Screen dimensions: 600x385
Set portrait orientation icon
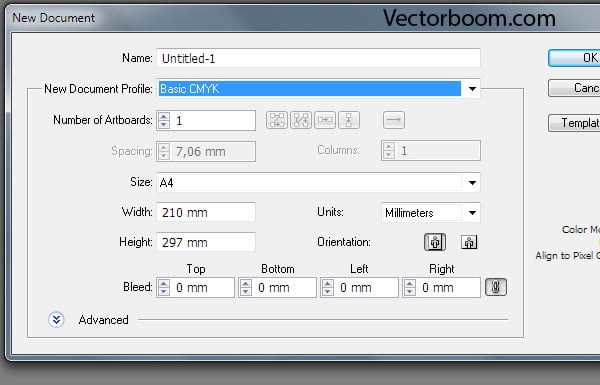(435, 242)
